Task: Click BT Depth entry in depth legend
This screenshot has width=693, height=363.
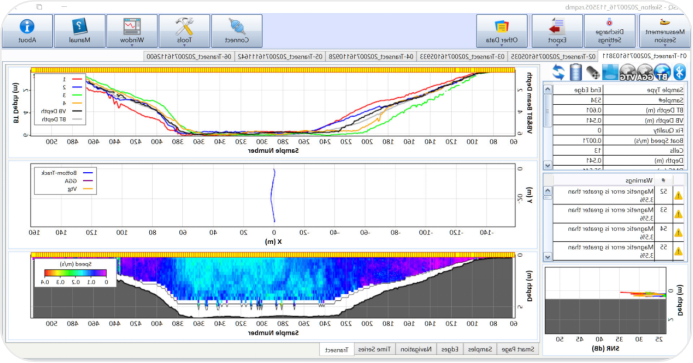Action: pos(54,119)
